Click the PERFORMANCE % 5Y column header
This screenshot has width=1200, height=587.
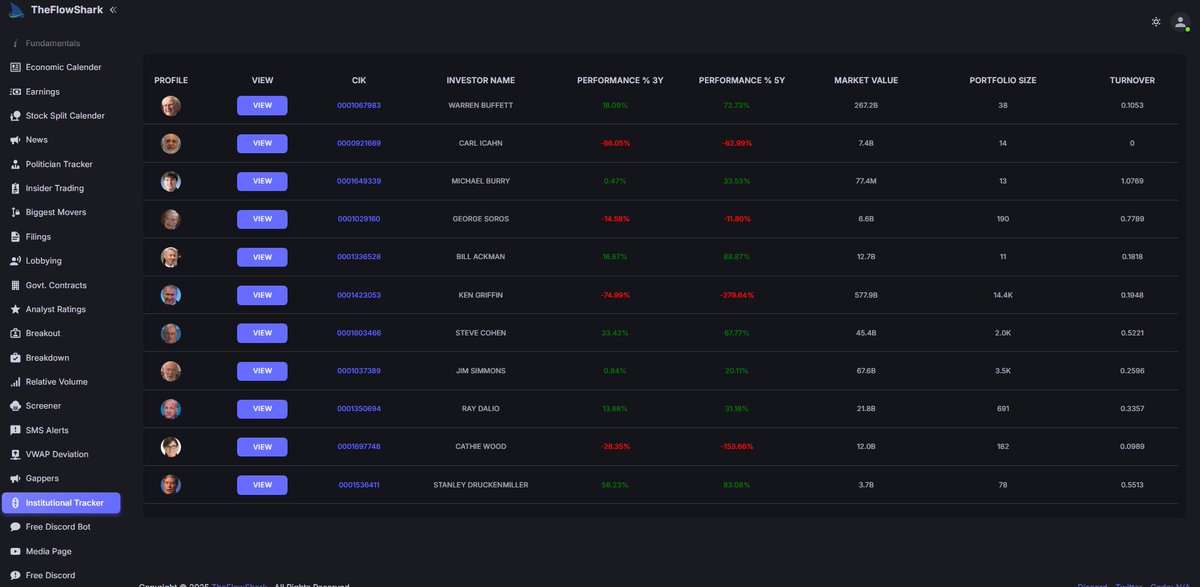tap(742, 80)
